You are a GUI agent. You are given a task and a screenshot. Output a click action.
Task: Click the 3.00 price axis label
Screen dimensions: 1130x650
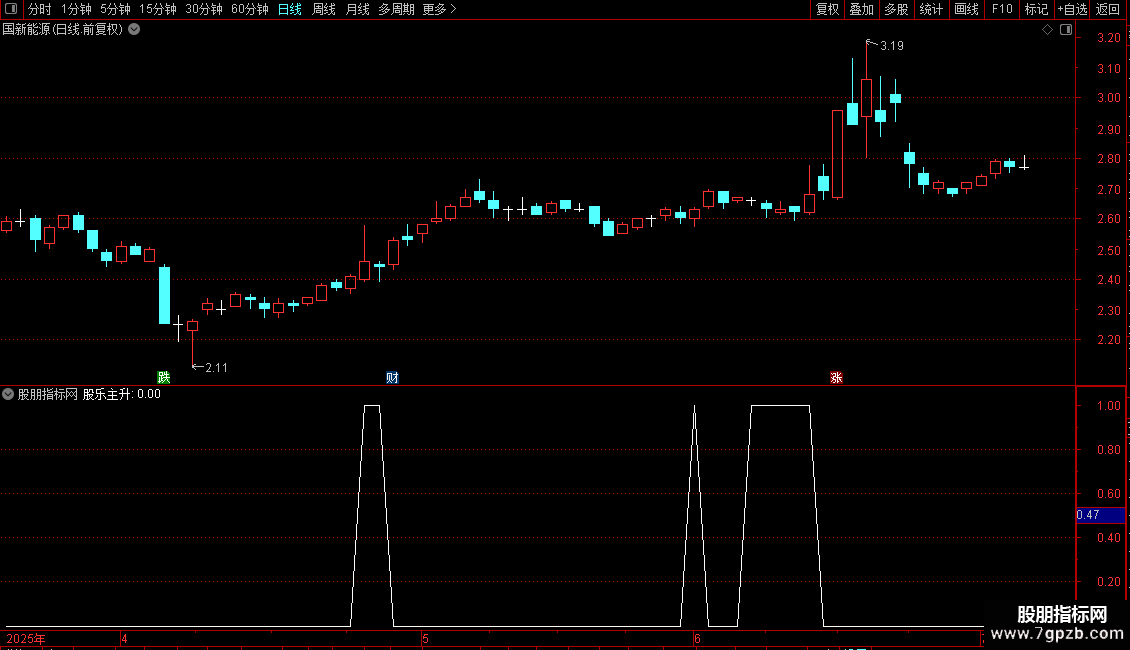(1108, 98)
